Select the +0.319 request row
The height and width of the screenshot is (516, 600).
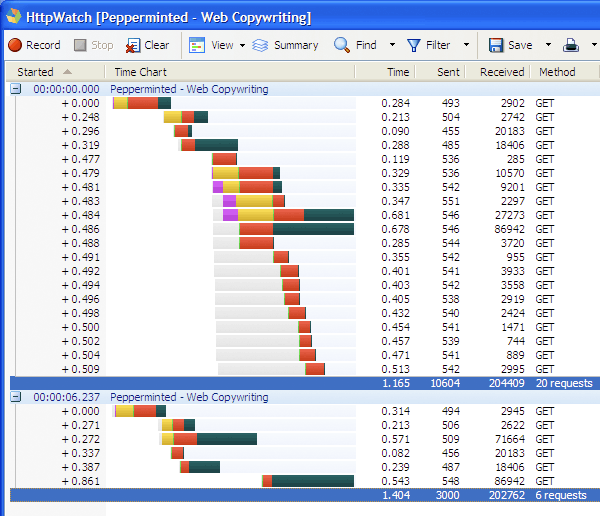(306, 145)
